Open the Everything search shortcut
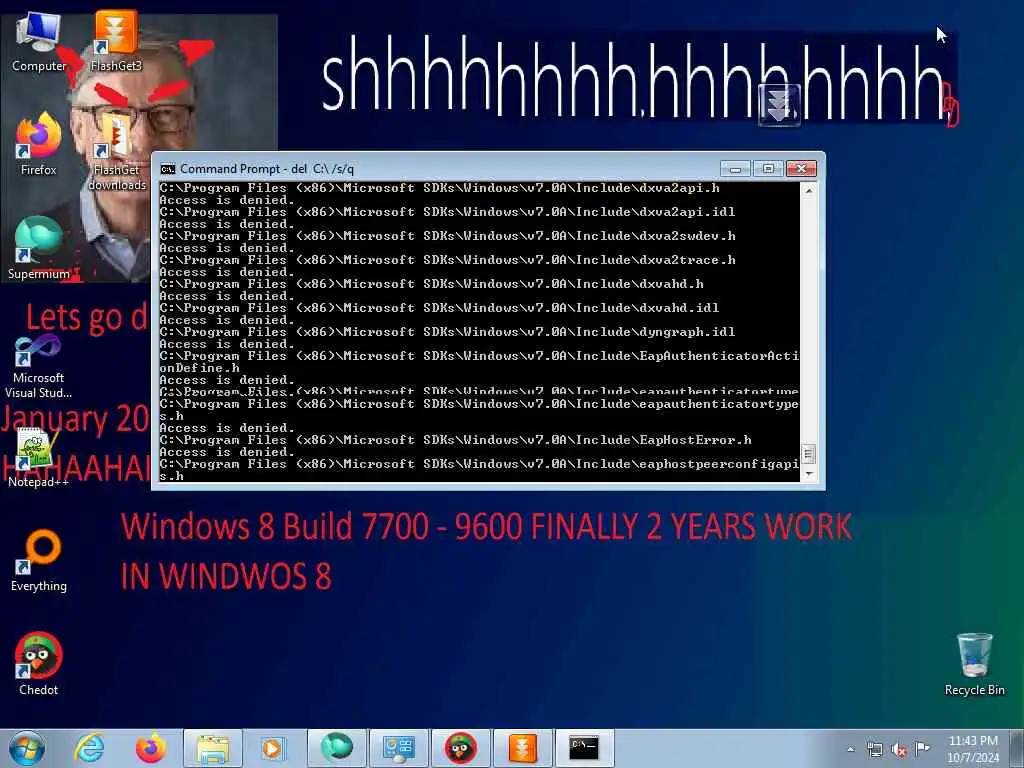Image resolution: width=1024 pixels, height=768 pixels. click(x=39, y=561)
